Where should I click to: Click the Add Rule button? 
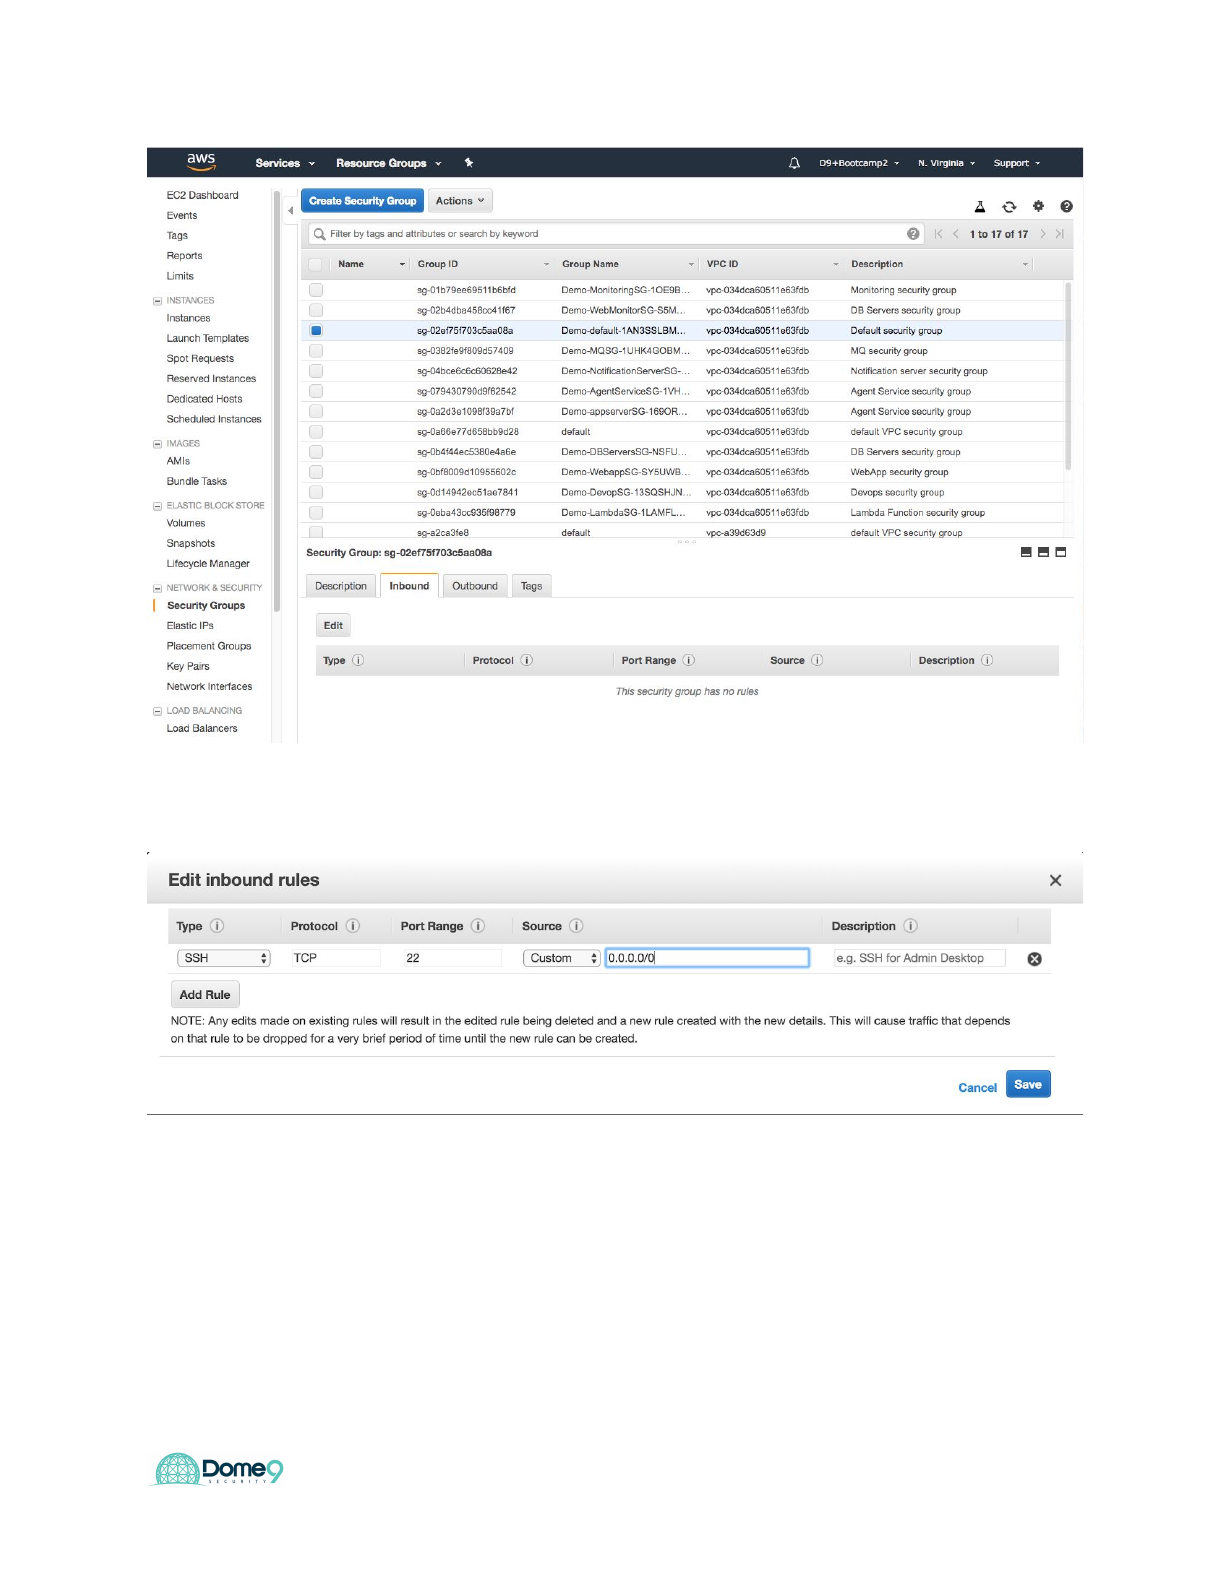point(205,995)
